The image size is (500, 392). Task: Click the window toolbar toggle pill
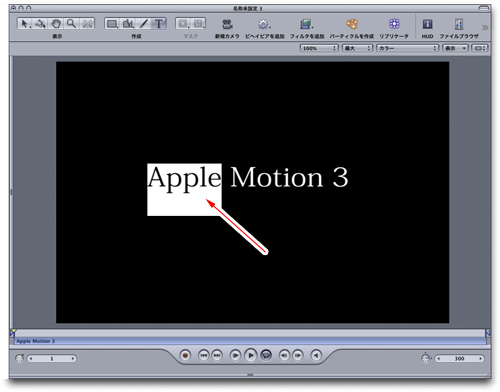click(x=484, y=8)
